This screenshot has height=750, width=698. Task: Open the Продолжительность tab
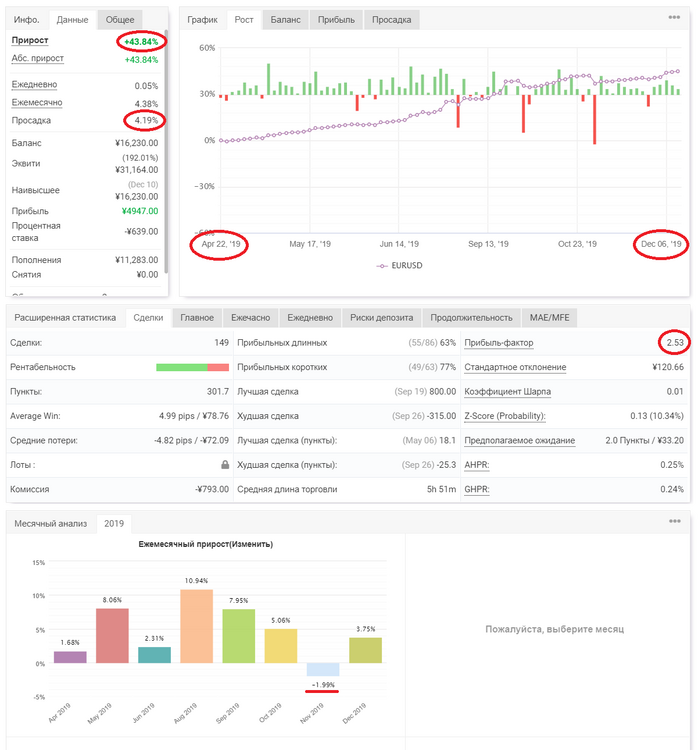(471, 318)
